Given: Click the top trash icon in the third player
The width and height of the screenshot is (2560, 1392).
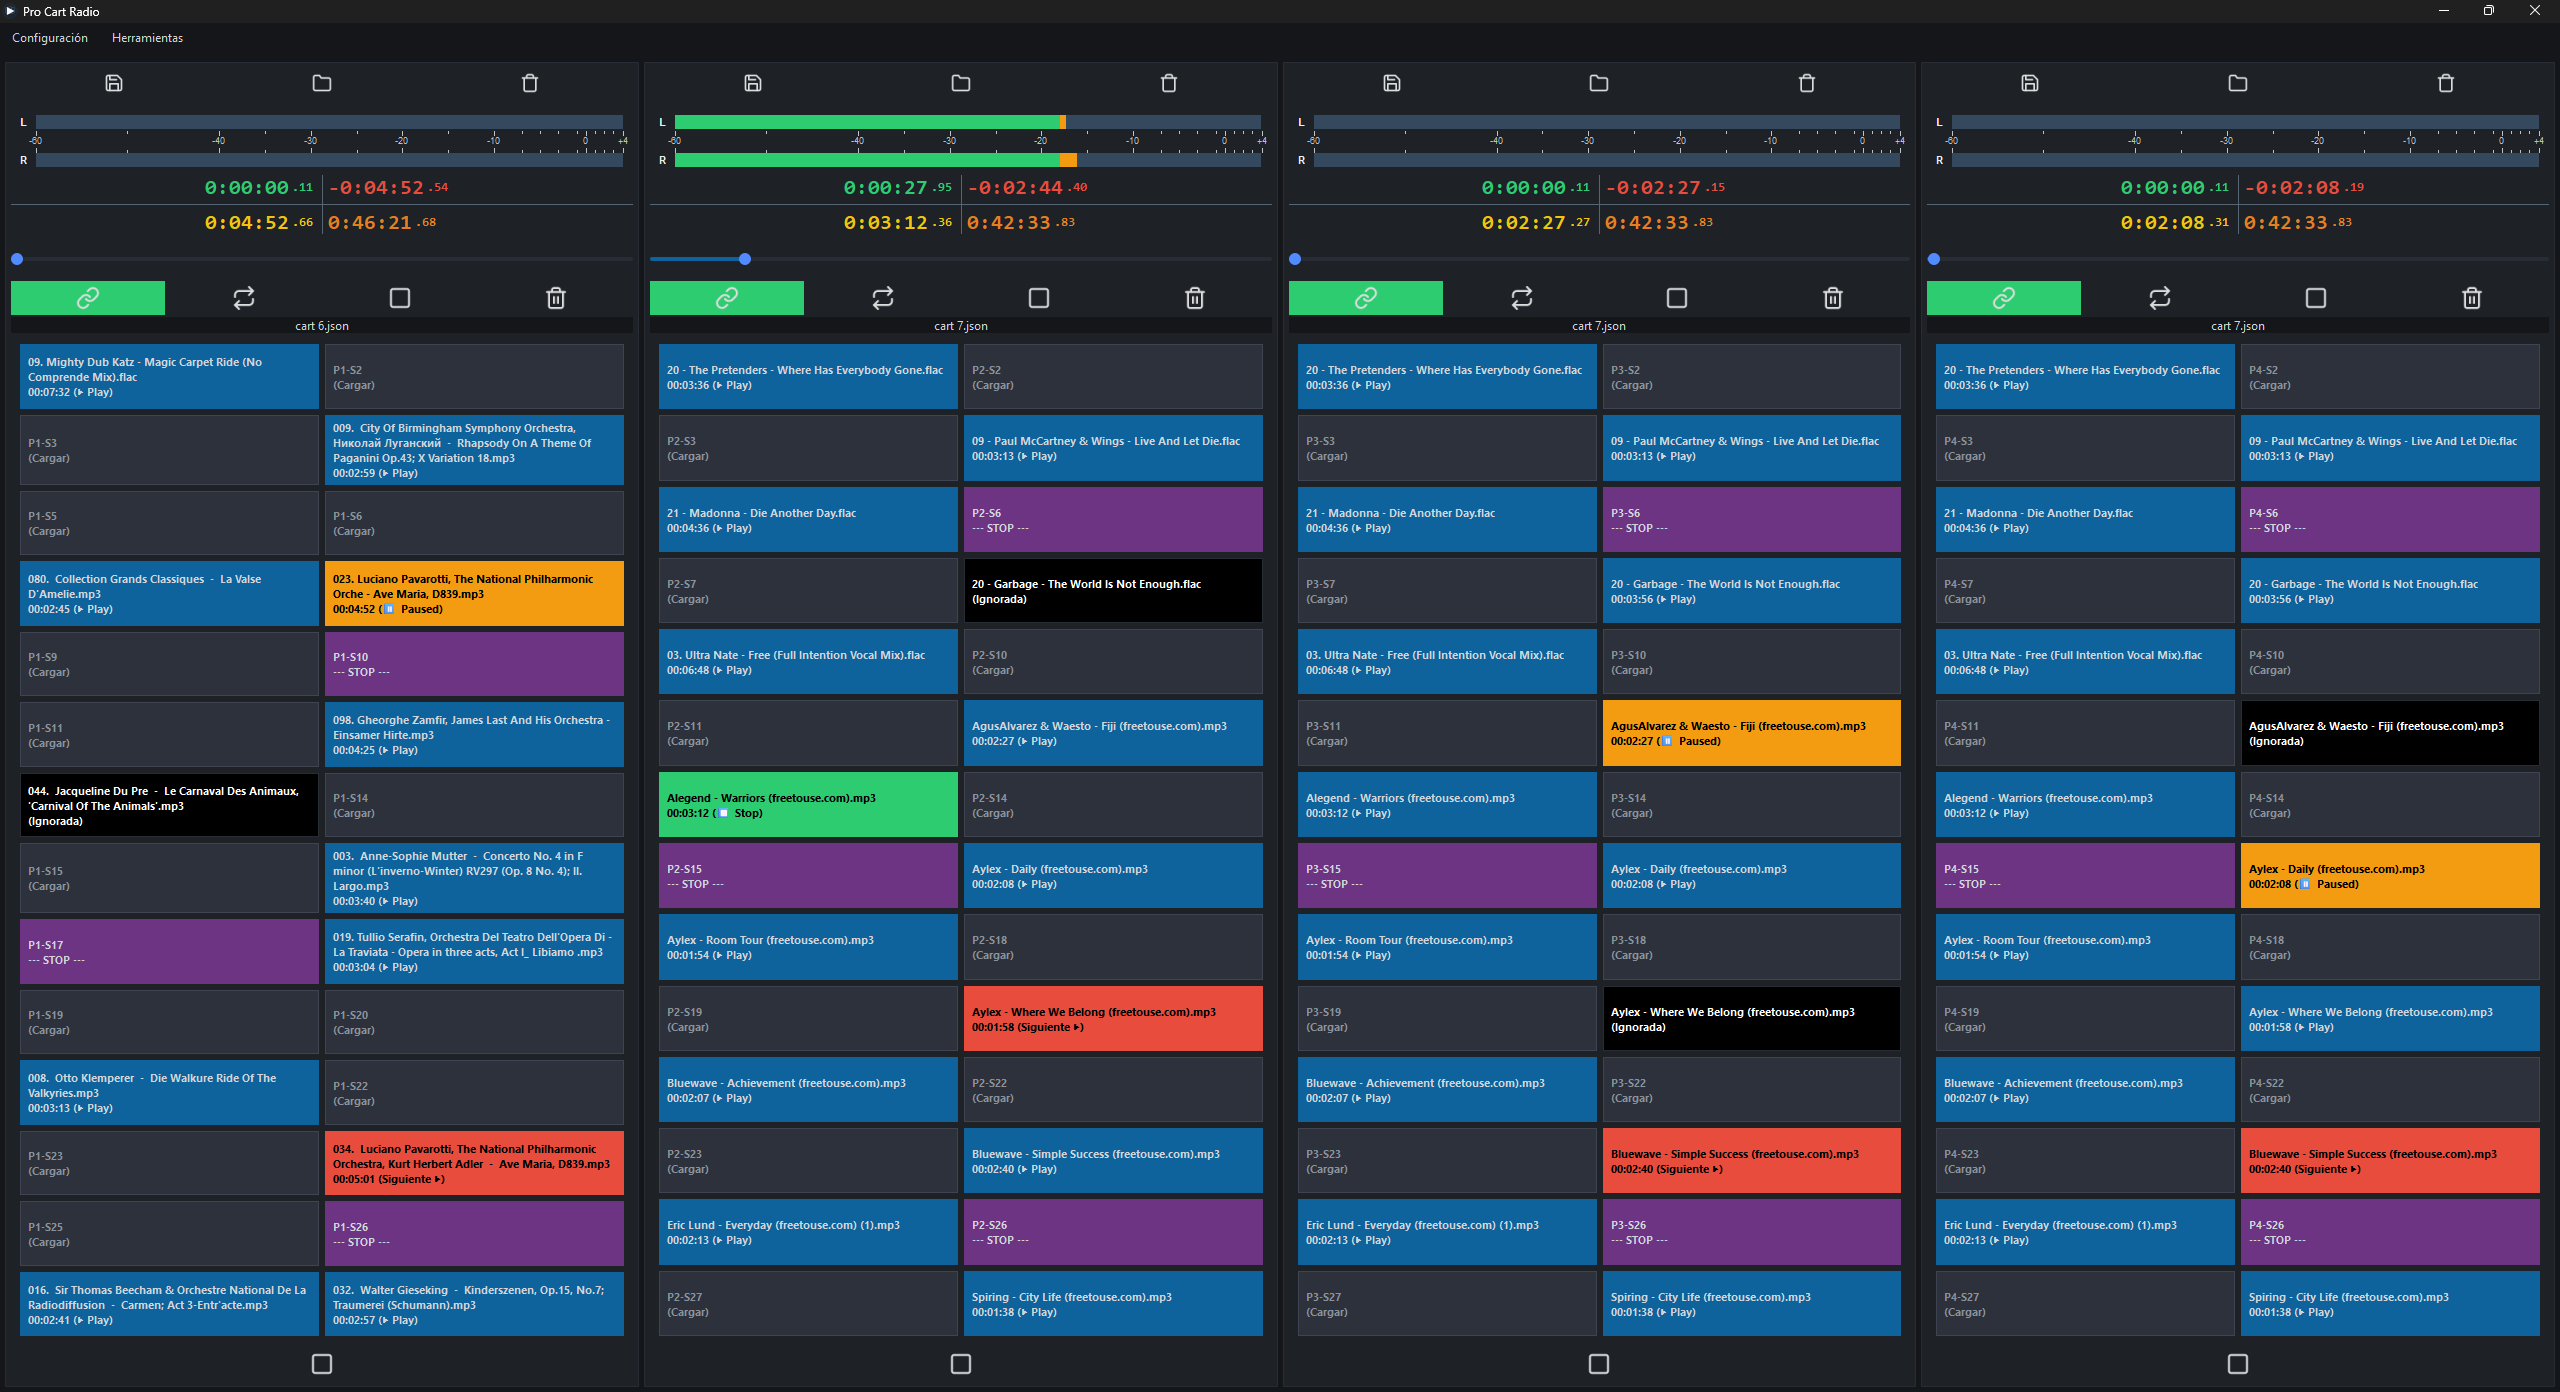Looking at the screenshot, I should point(1806,83).
